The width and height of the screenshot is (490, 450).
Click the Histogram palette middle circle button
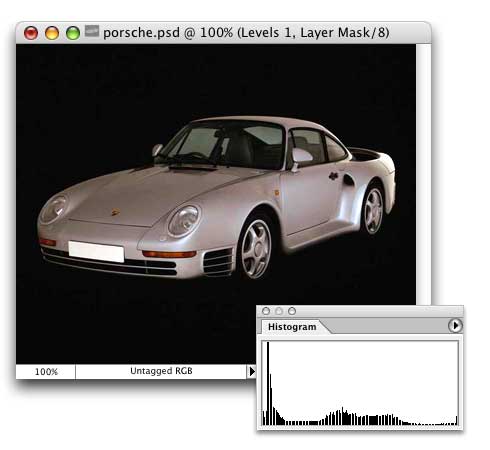point(279,311)
